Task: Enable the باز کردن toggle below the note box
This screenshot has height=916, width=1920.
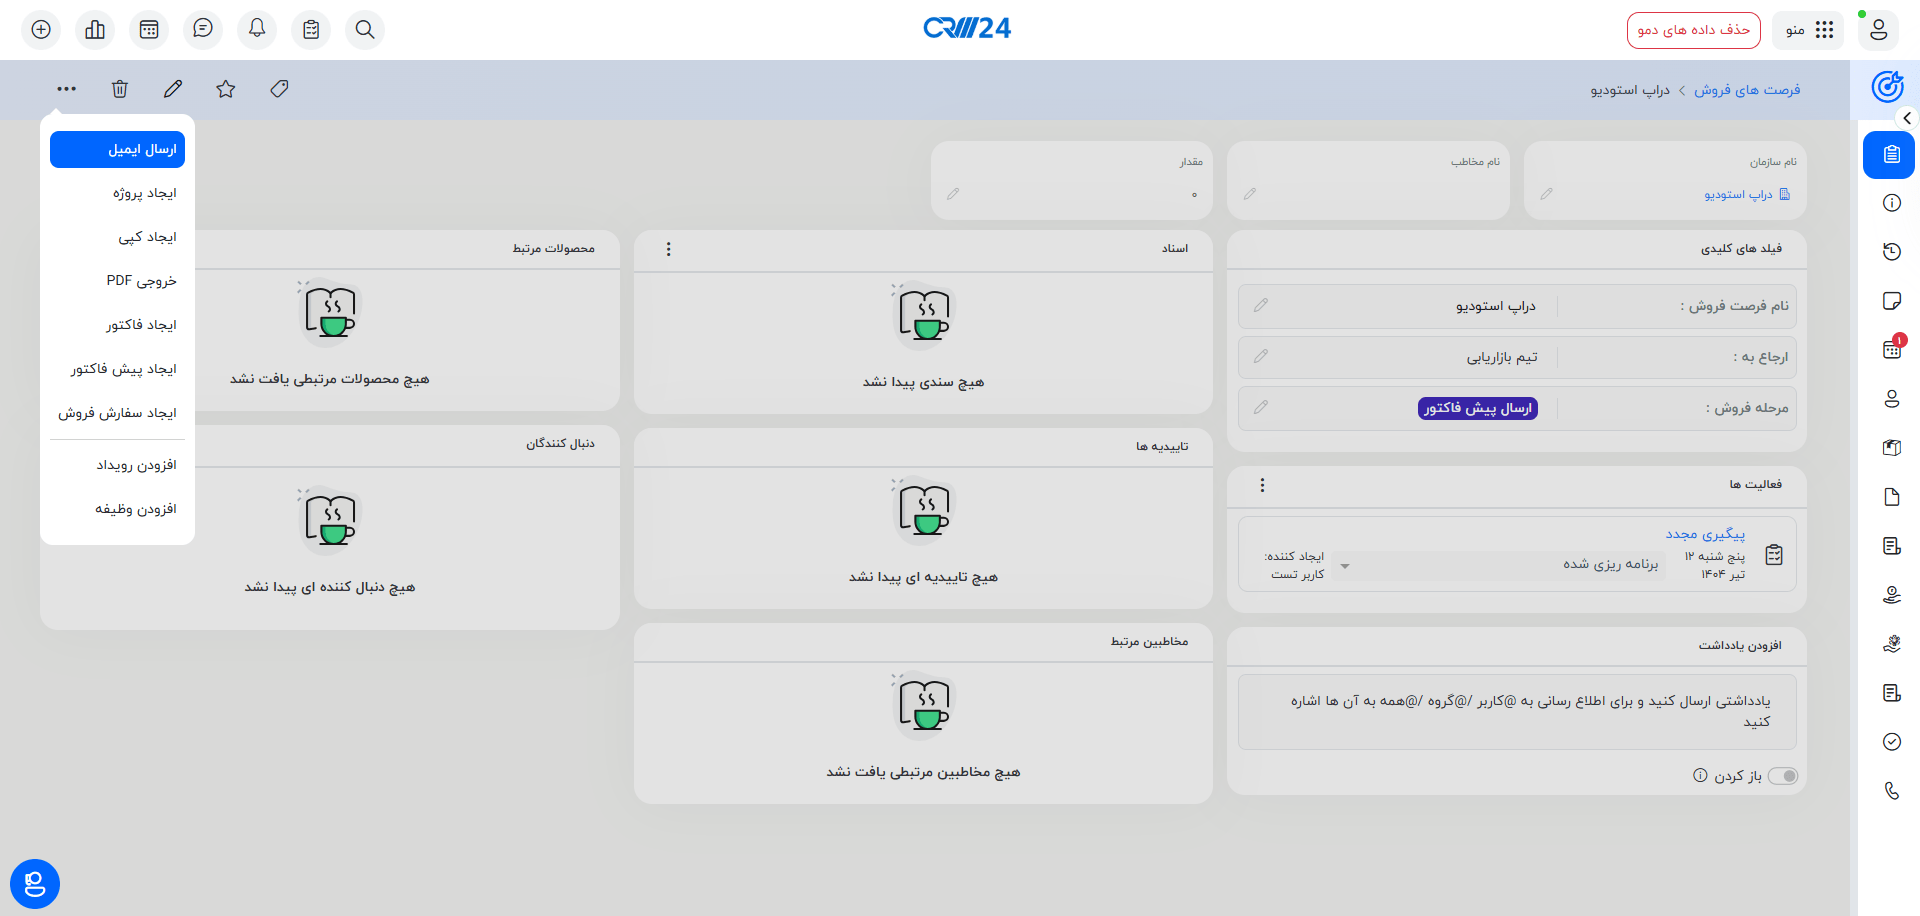Action: 1782,775
